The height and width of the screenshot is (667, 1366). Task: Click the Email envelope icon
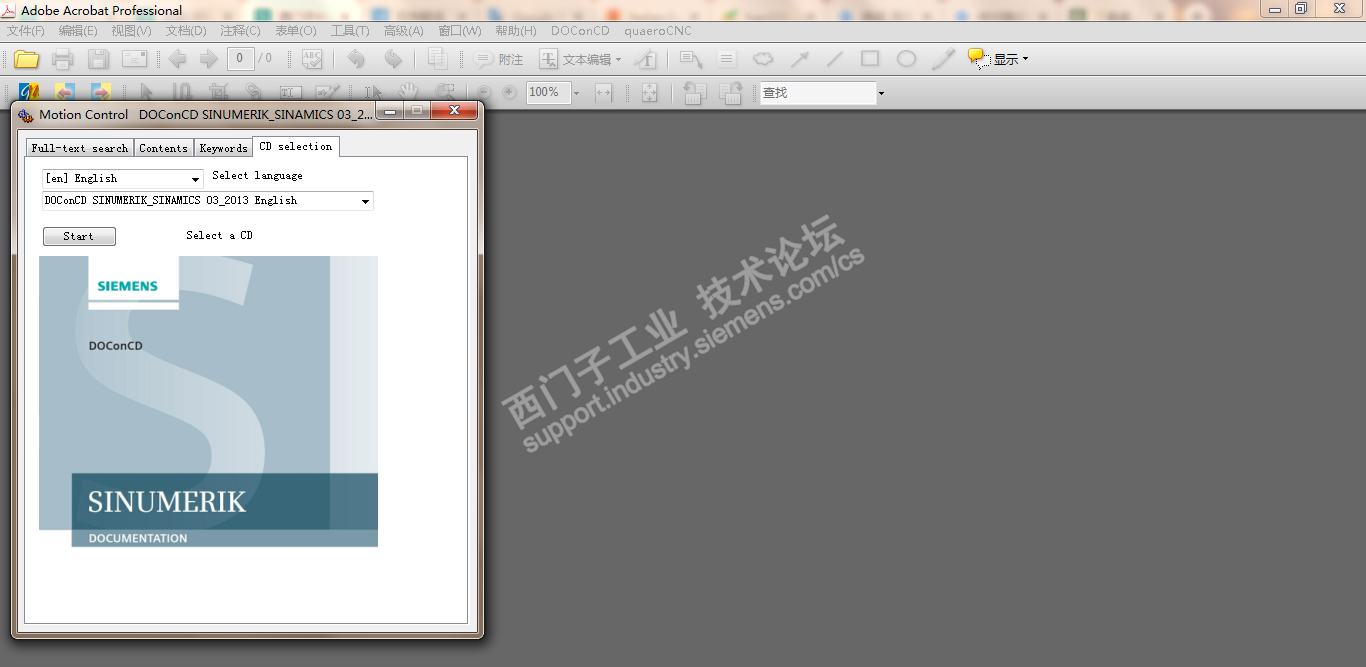coord(135,59)
